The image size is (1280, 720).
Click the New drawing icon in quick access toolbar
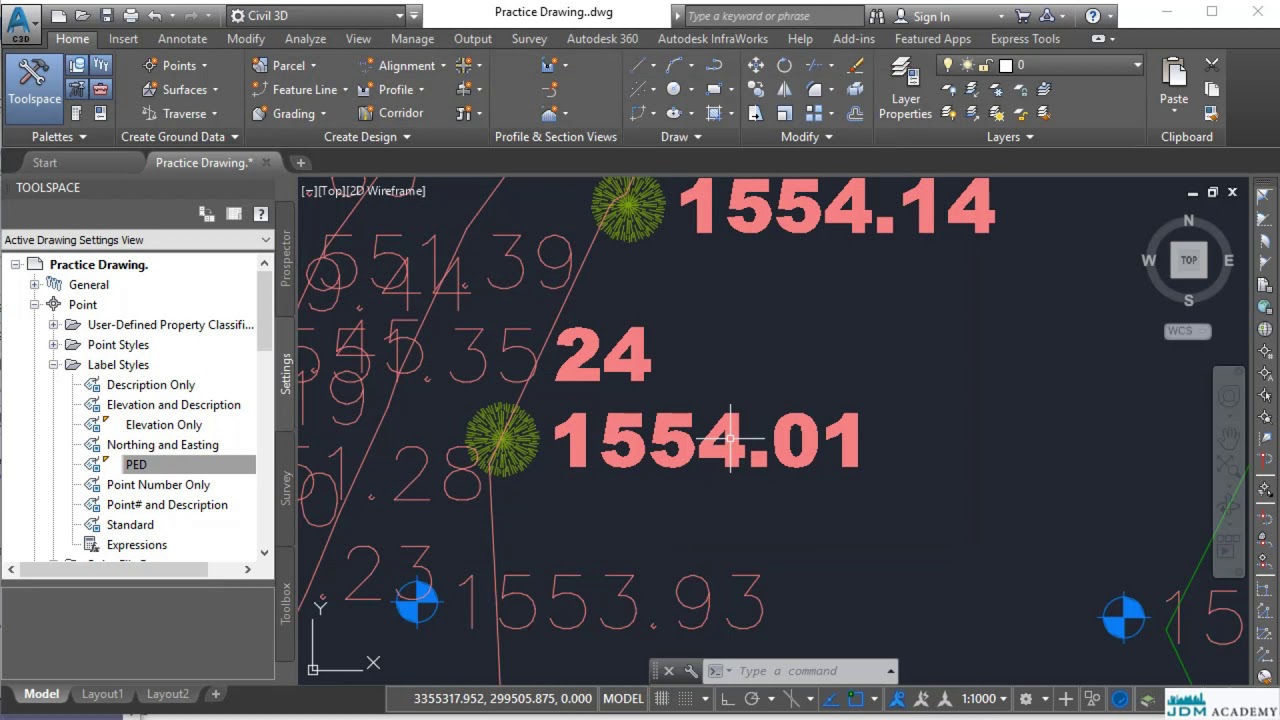[59, 16]
